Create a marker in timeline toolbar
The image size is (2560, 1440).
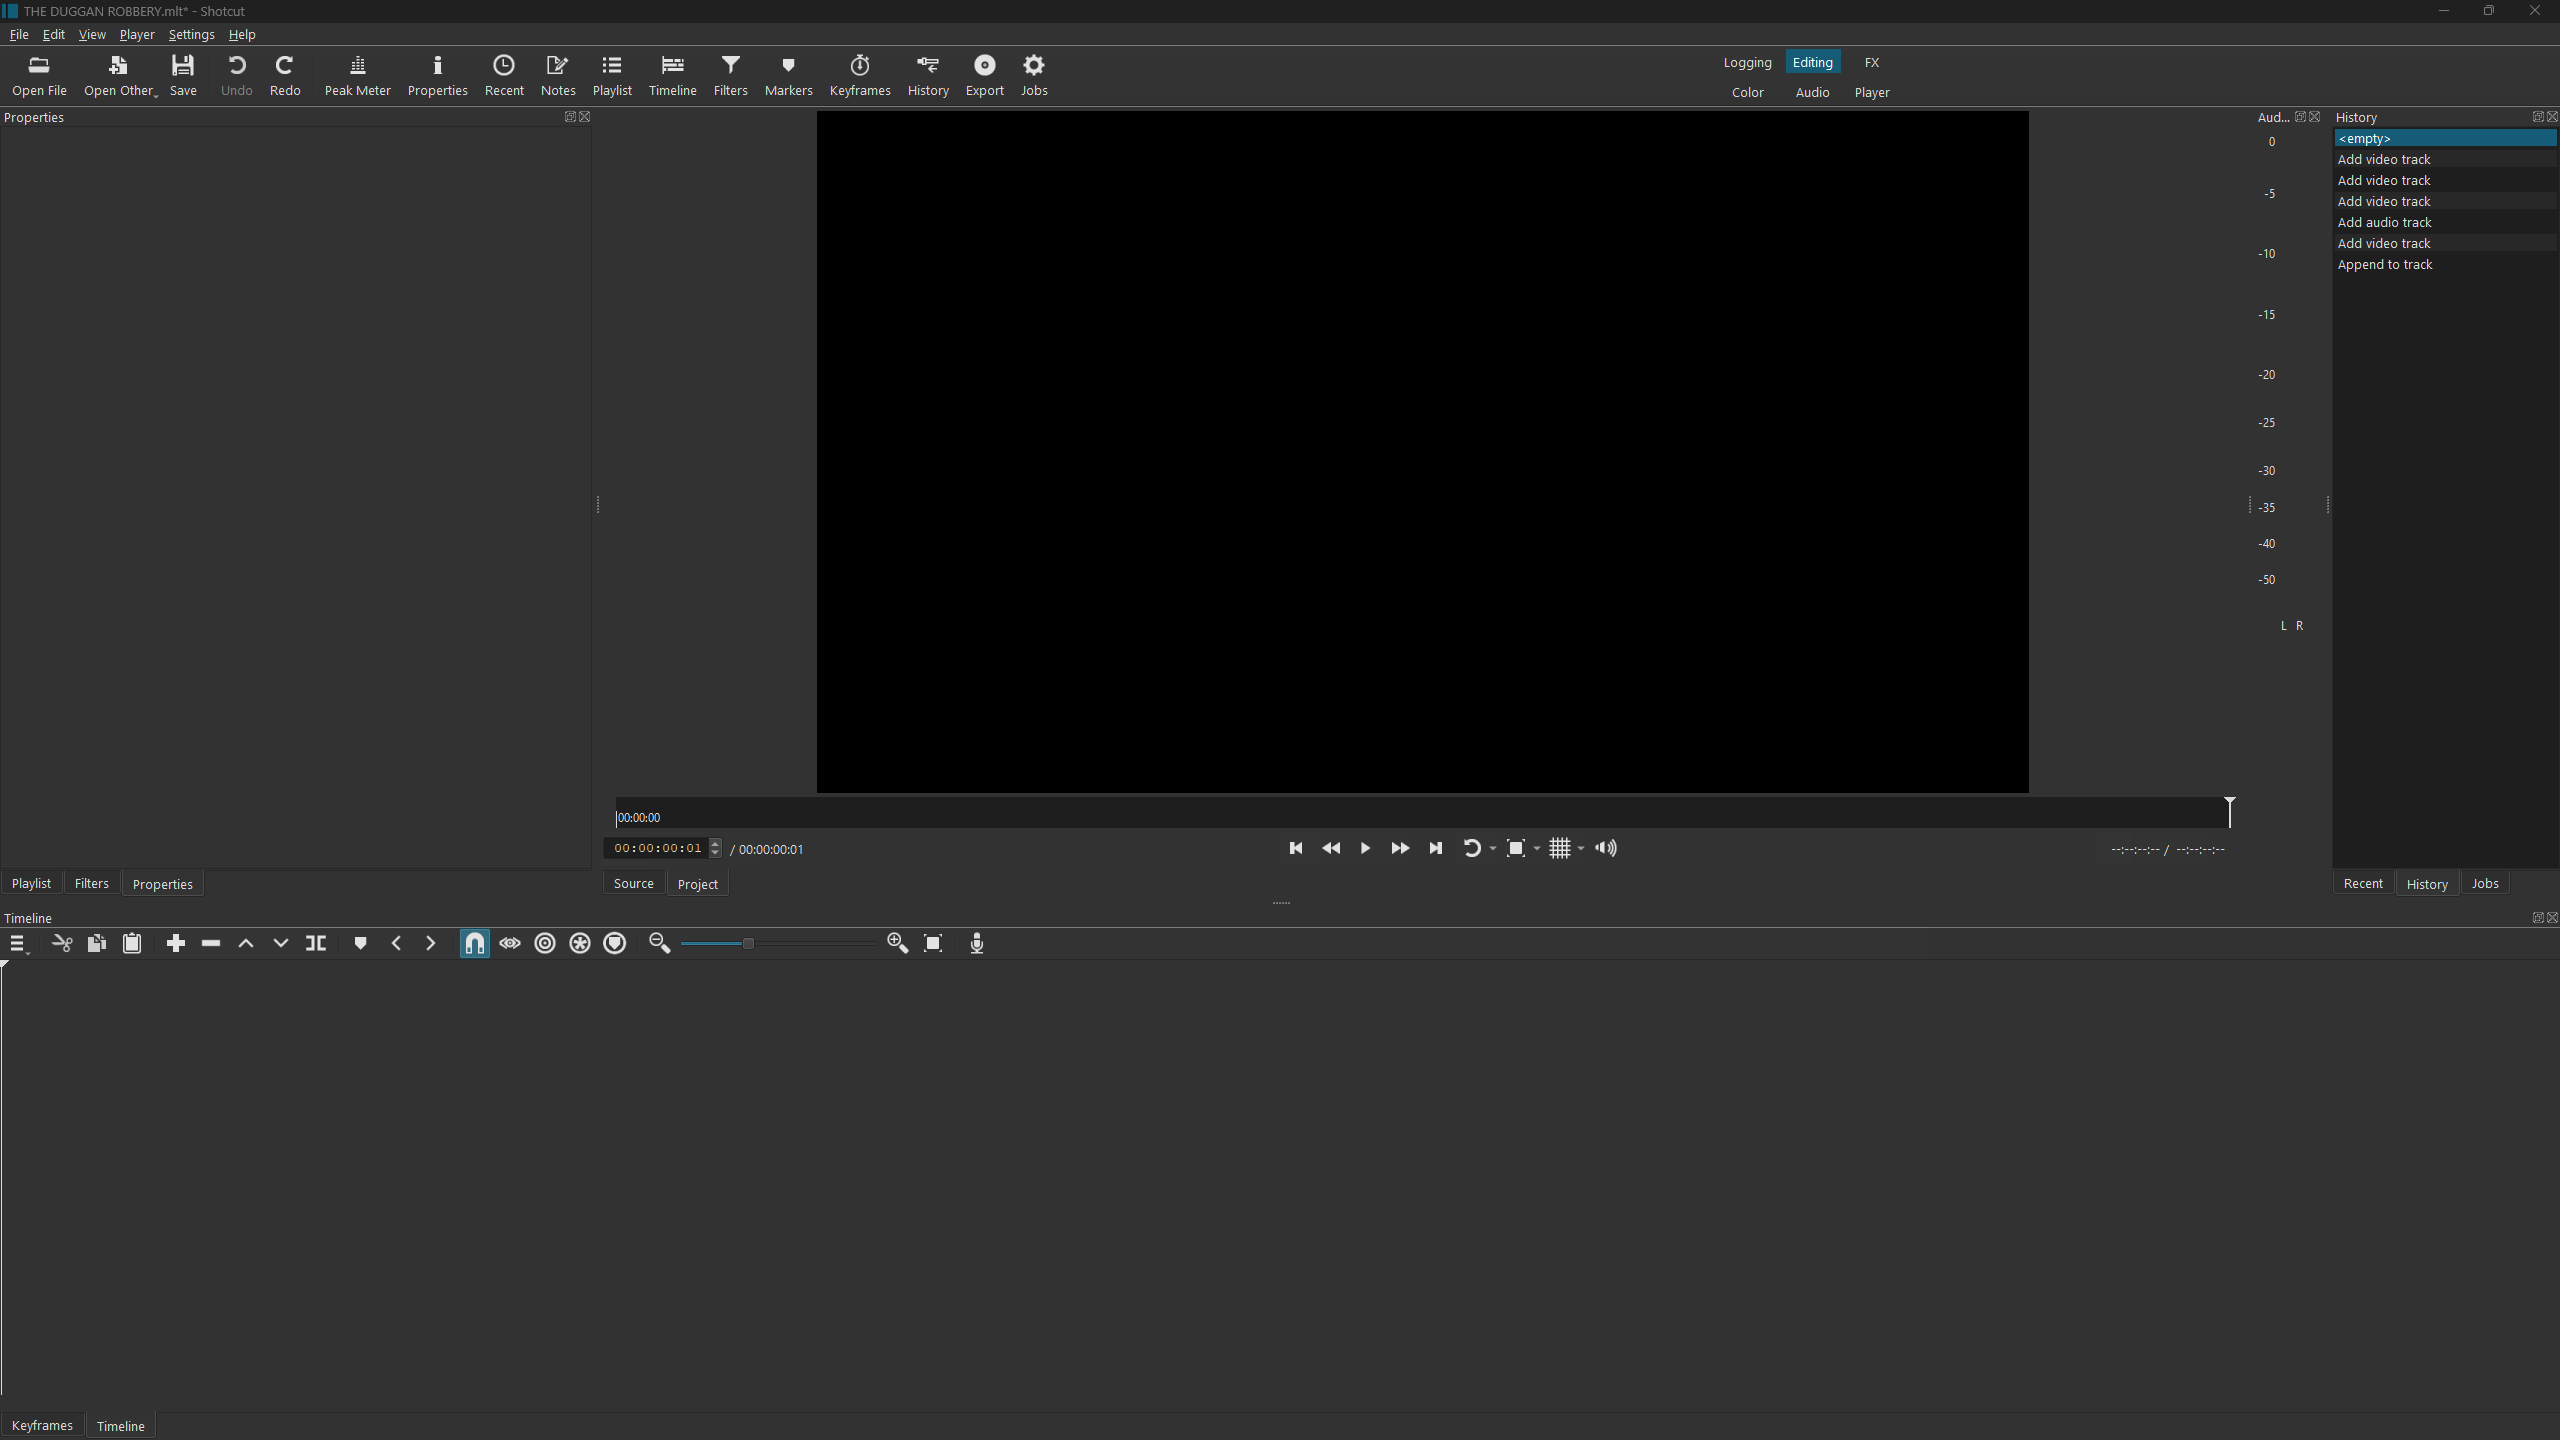(x=360, y=943)
